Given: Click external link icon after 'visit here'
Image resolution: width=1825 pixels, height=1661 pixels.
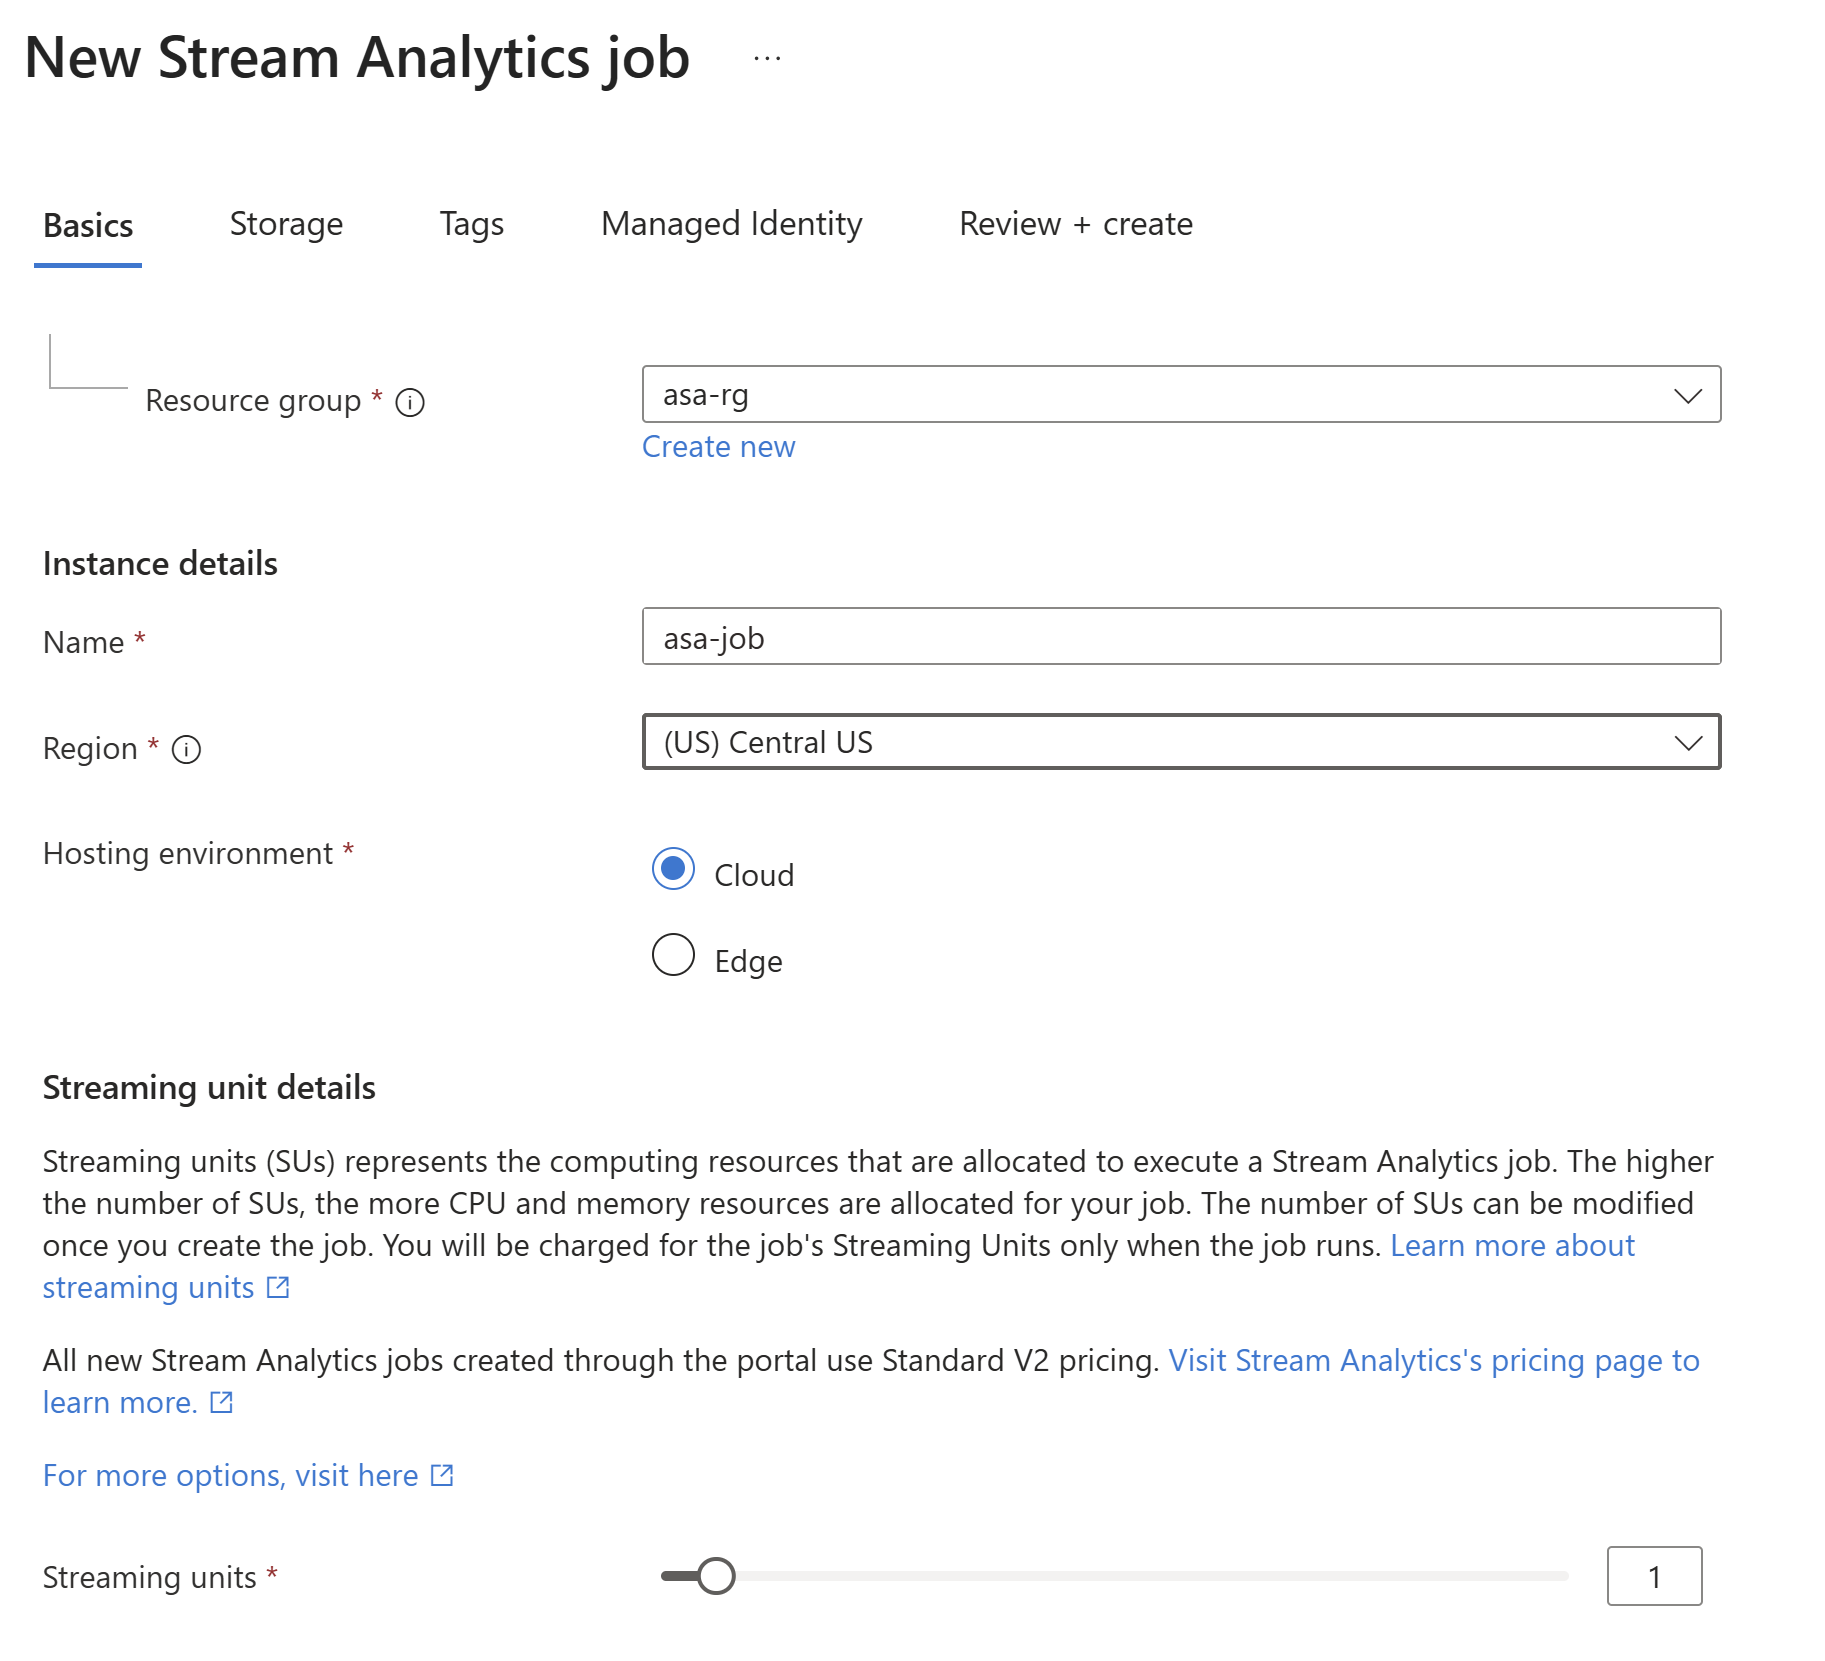Looking at the screenshot, I should tap(442, 1475).
